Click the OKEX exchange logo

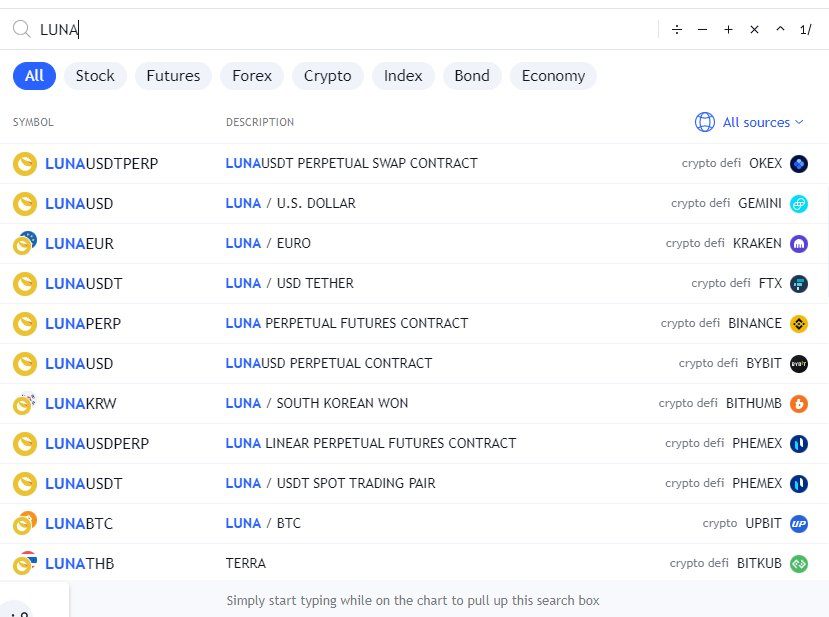(x=799, y=164)
